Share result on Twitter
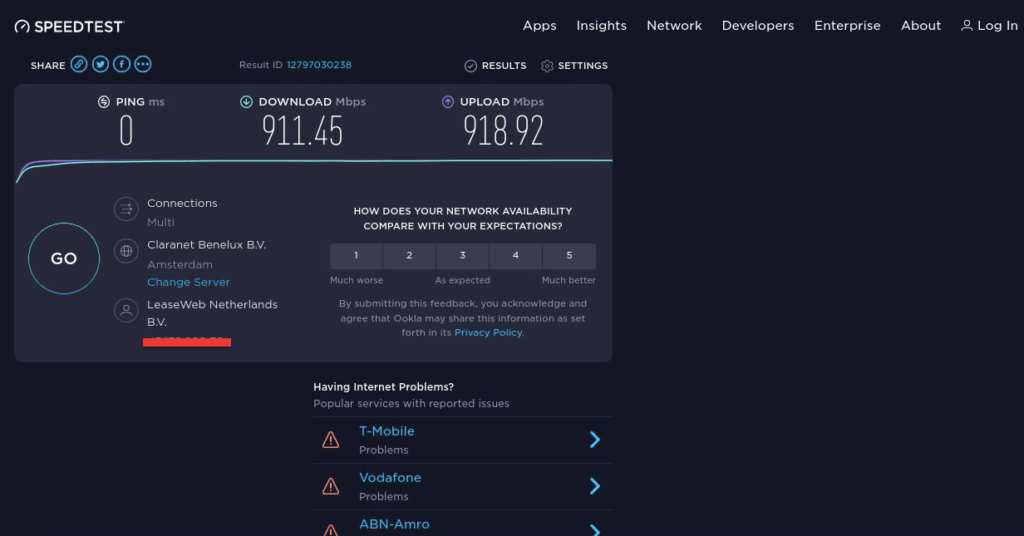Screen dimensions: 1024x536 coord(101,64)
